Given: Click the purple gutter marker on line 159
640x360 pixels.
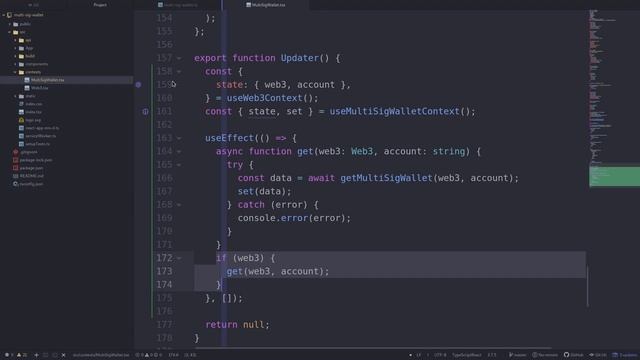Looking at the screenshot, I should click(138, 85).
